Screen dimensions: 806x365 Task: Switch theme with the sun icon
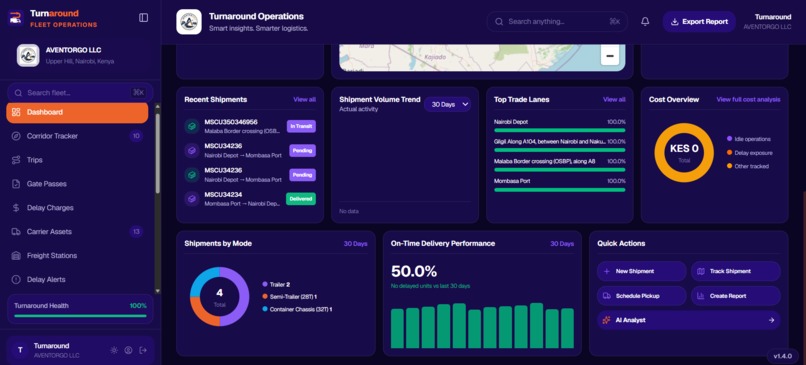click(x=114, y=350)
